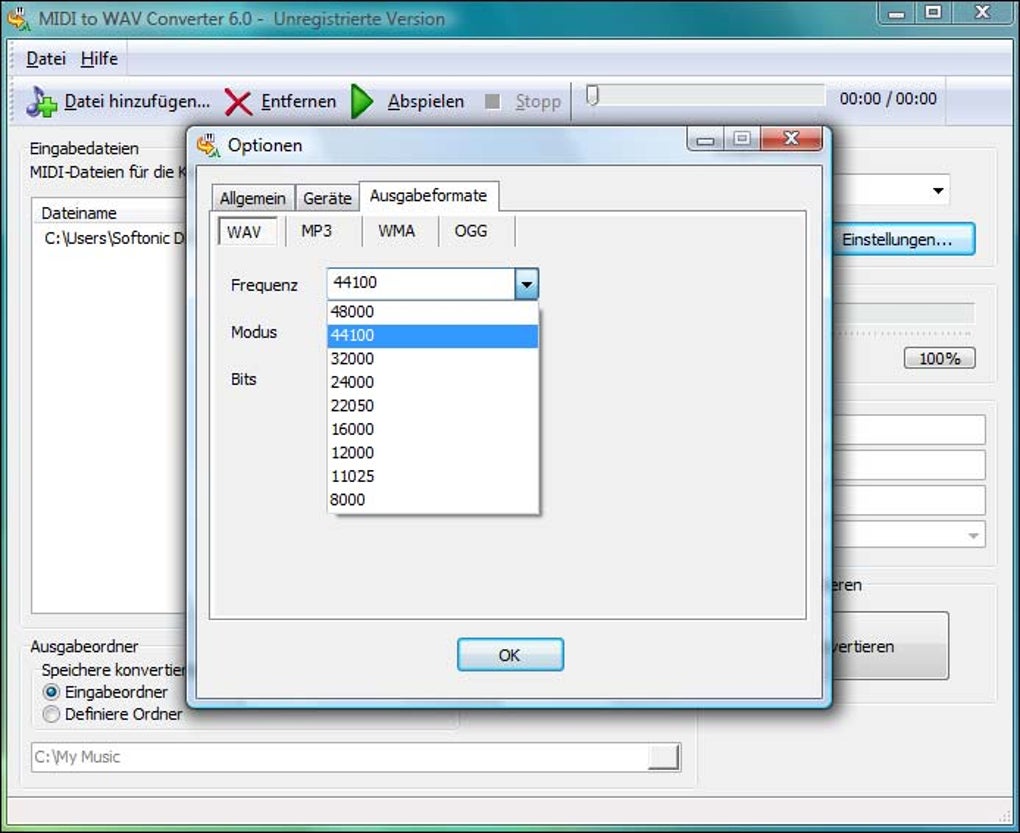1020x833 pixels.
Task: Select the C:\Users\Softonic file row
Action: point(114,238)
